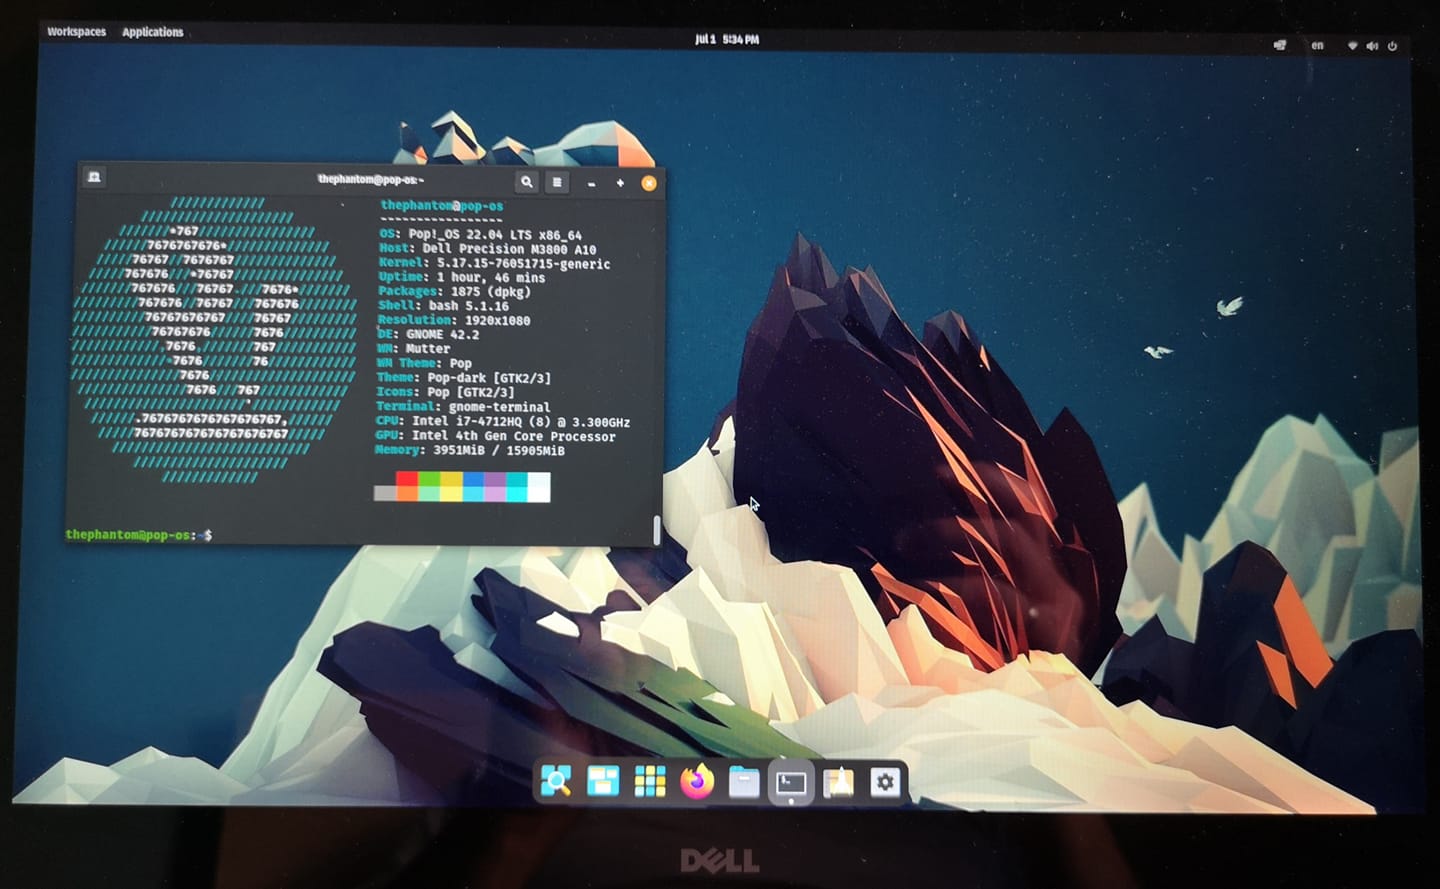Open a new tab in the terminal
This screenshot has width=1440, height=889.
94,177
